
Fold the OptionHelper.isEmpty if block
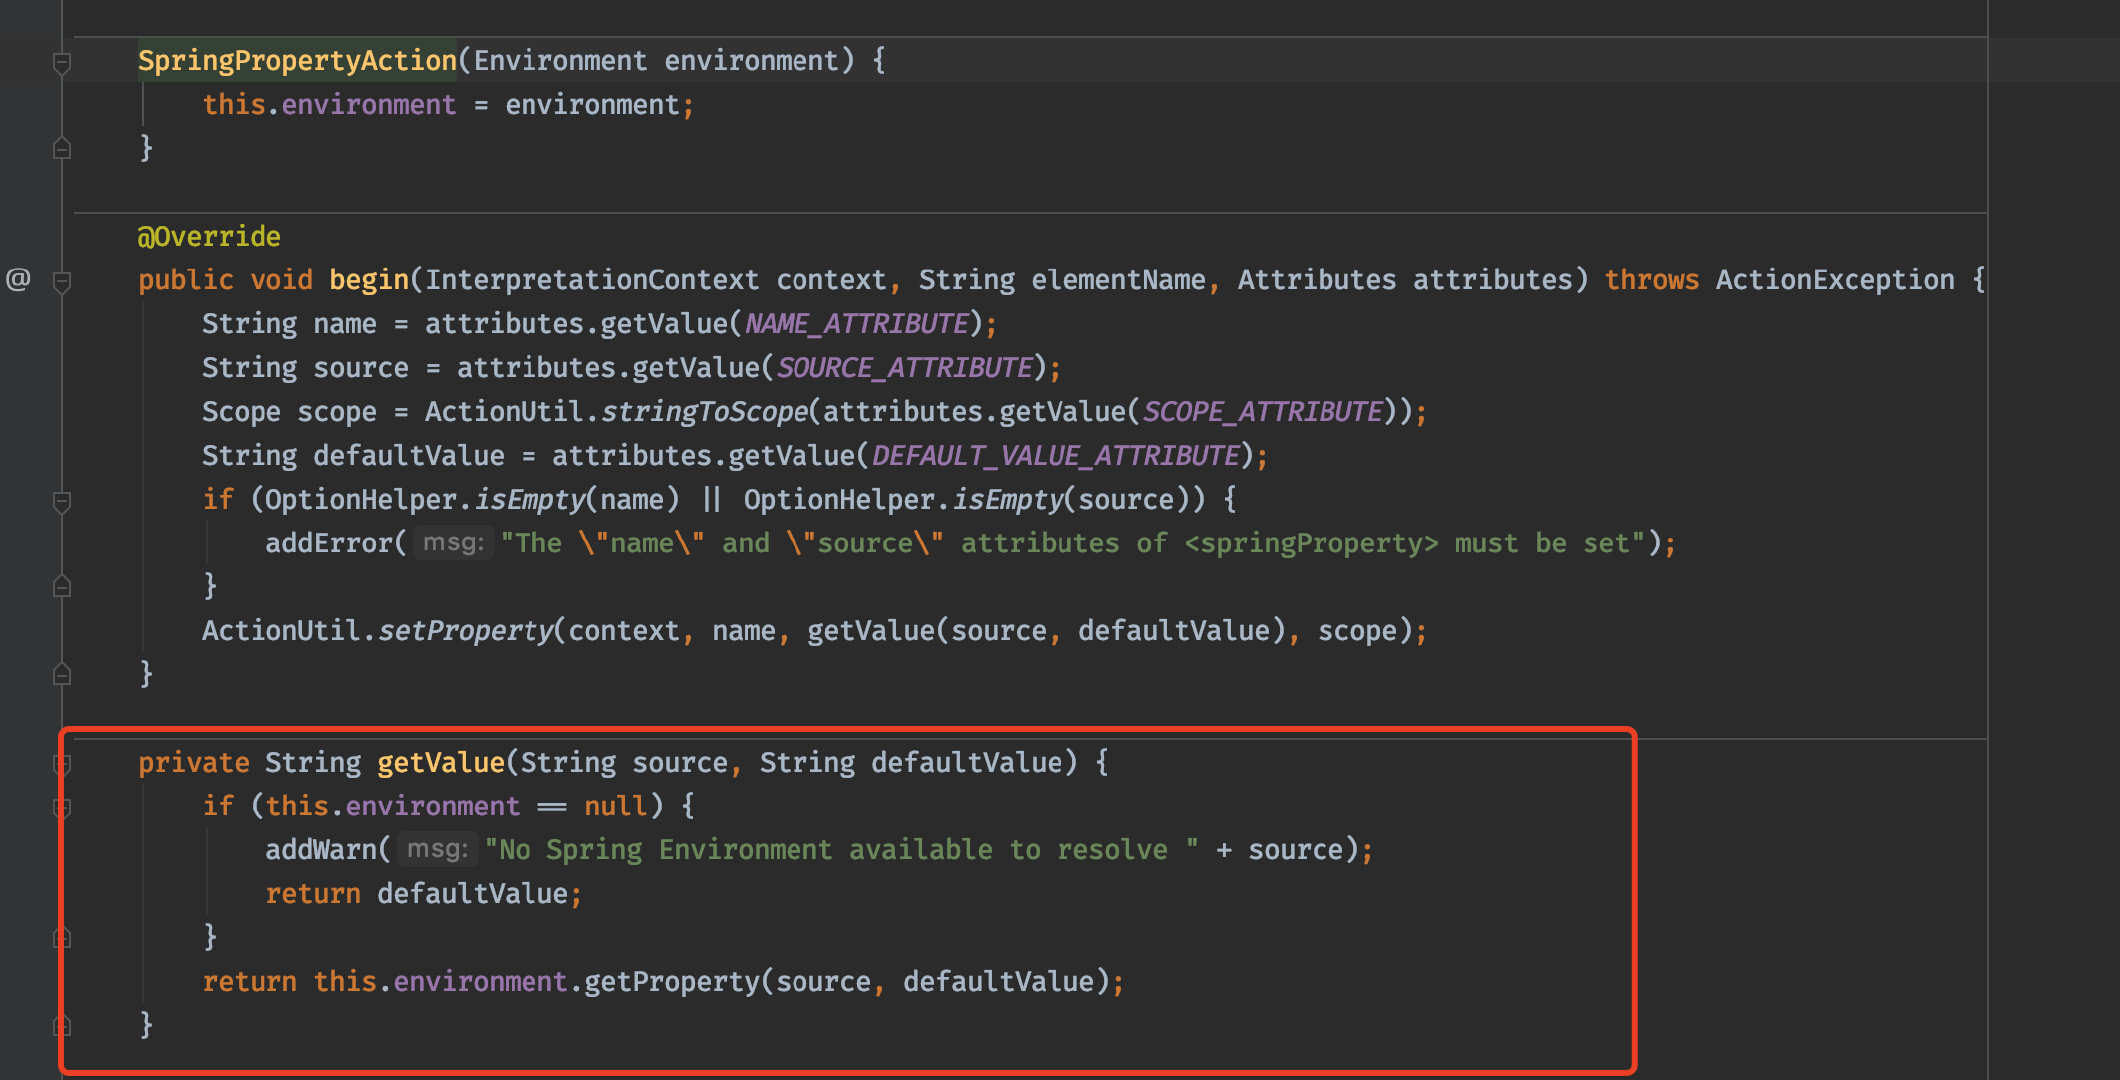click(62, 501)
